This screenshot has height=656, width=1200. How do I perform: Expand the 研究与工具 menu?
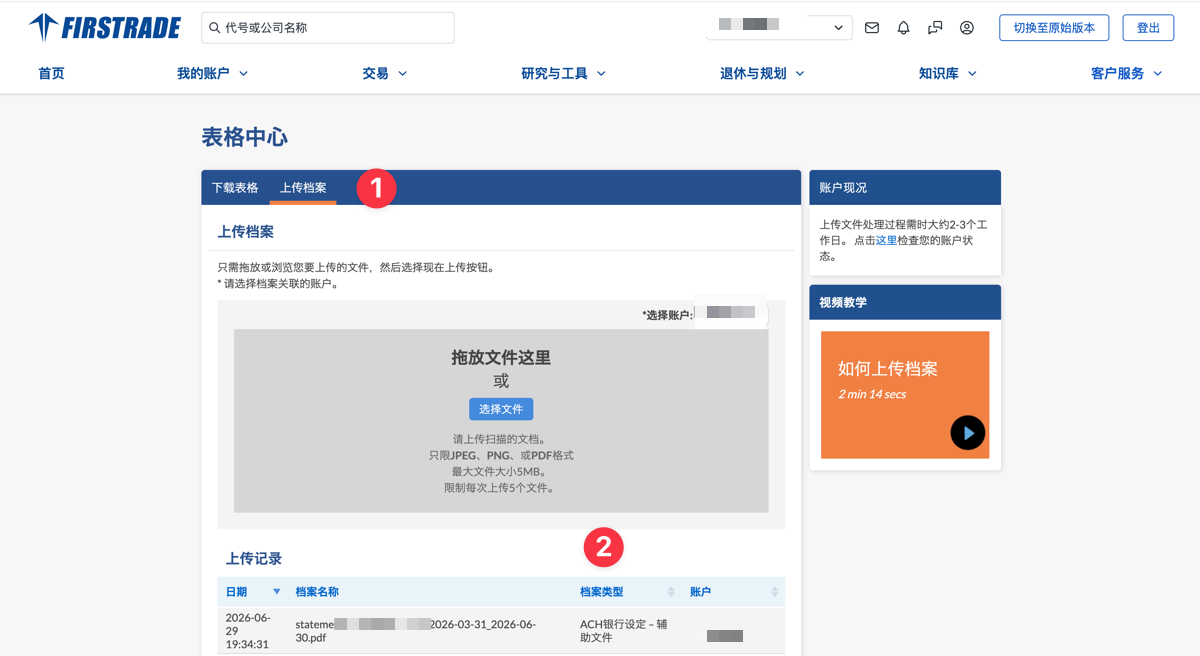click(563, 73)
